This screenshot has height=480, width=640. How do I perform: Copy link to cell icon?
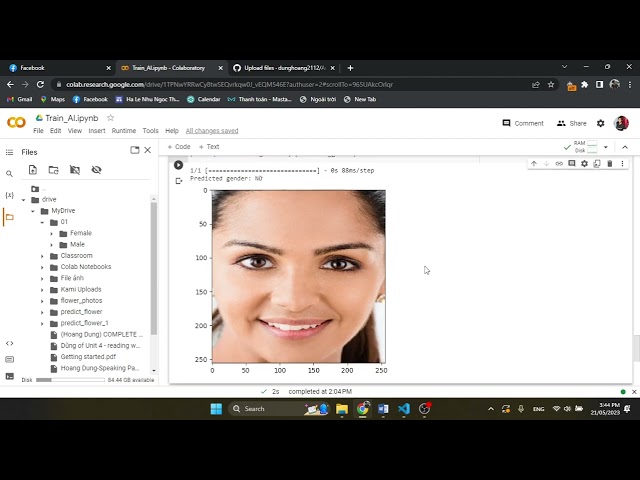[x=559, y=164]
